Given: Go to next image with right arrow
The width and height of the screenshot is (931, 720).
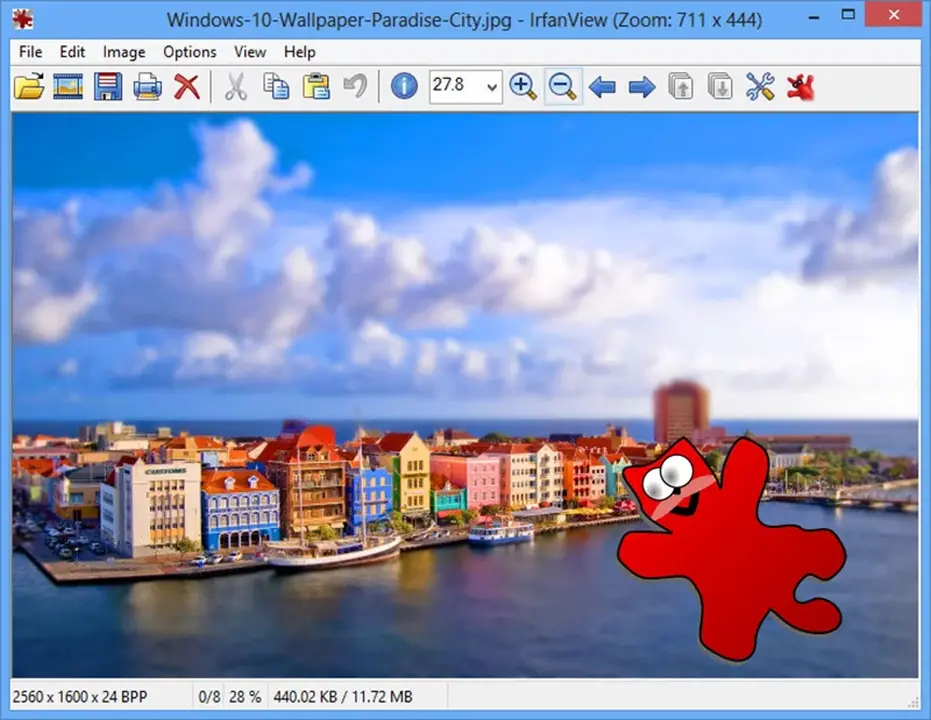Looking at the screenshot, I should pos(641,87).
